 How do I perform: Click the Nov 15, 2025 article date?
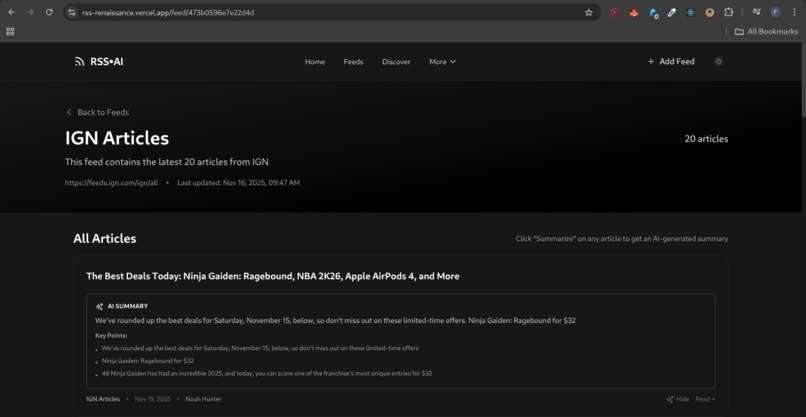tap(153, 399)
